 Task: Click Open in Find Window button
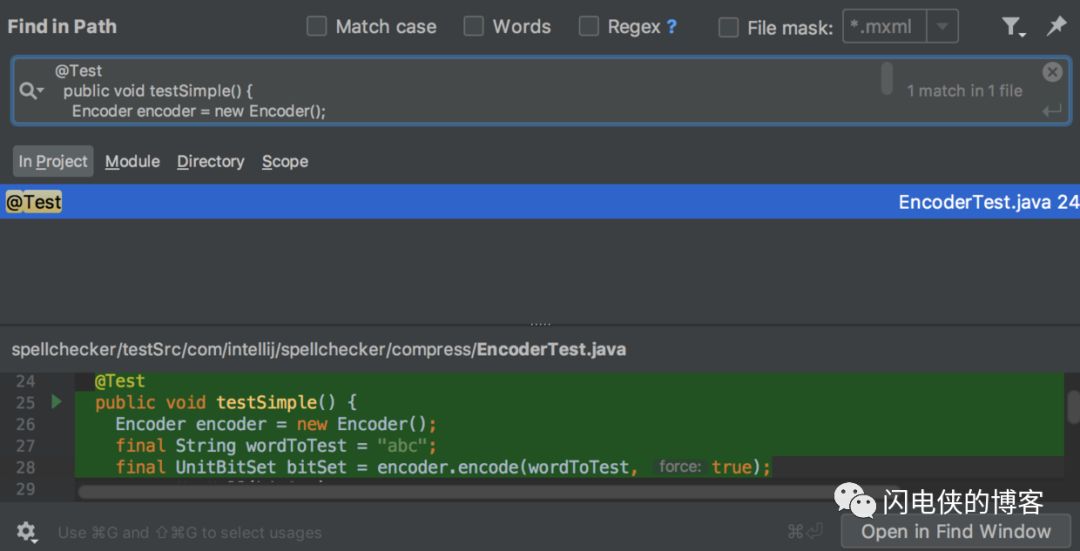click(x=956, y=531)
